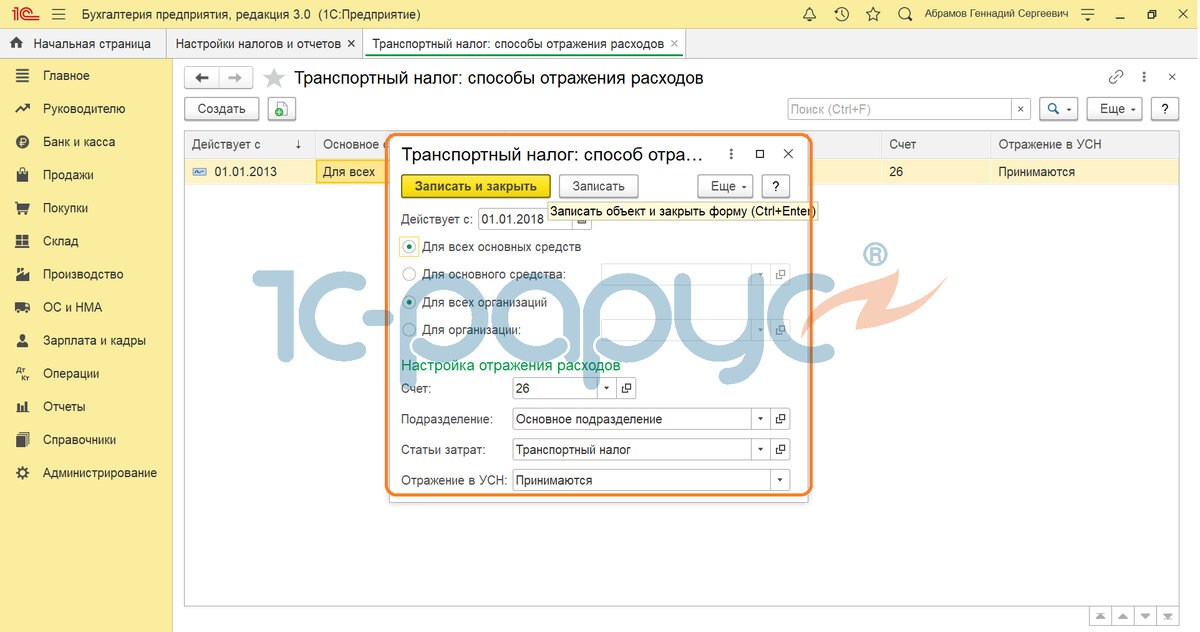Screen dimensions: 1200x632
Task: Get link to the list form
Action: coord(1116,77)
